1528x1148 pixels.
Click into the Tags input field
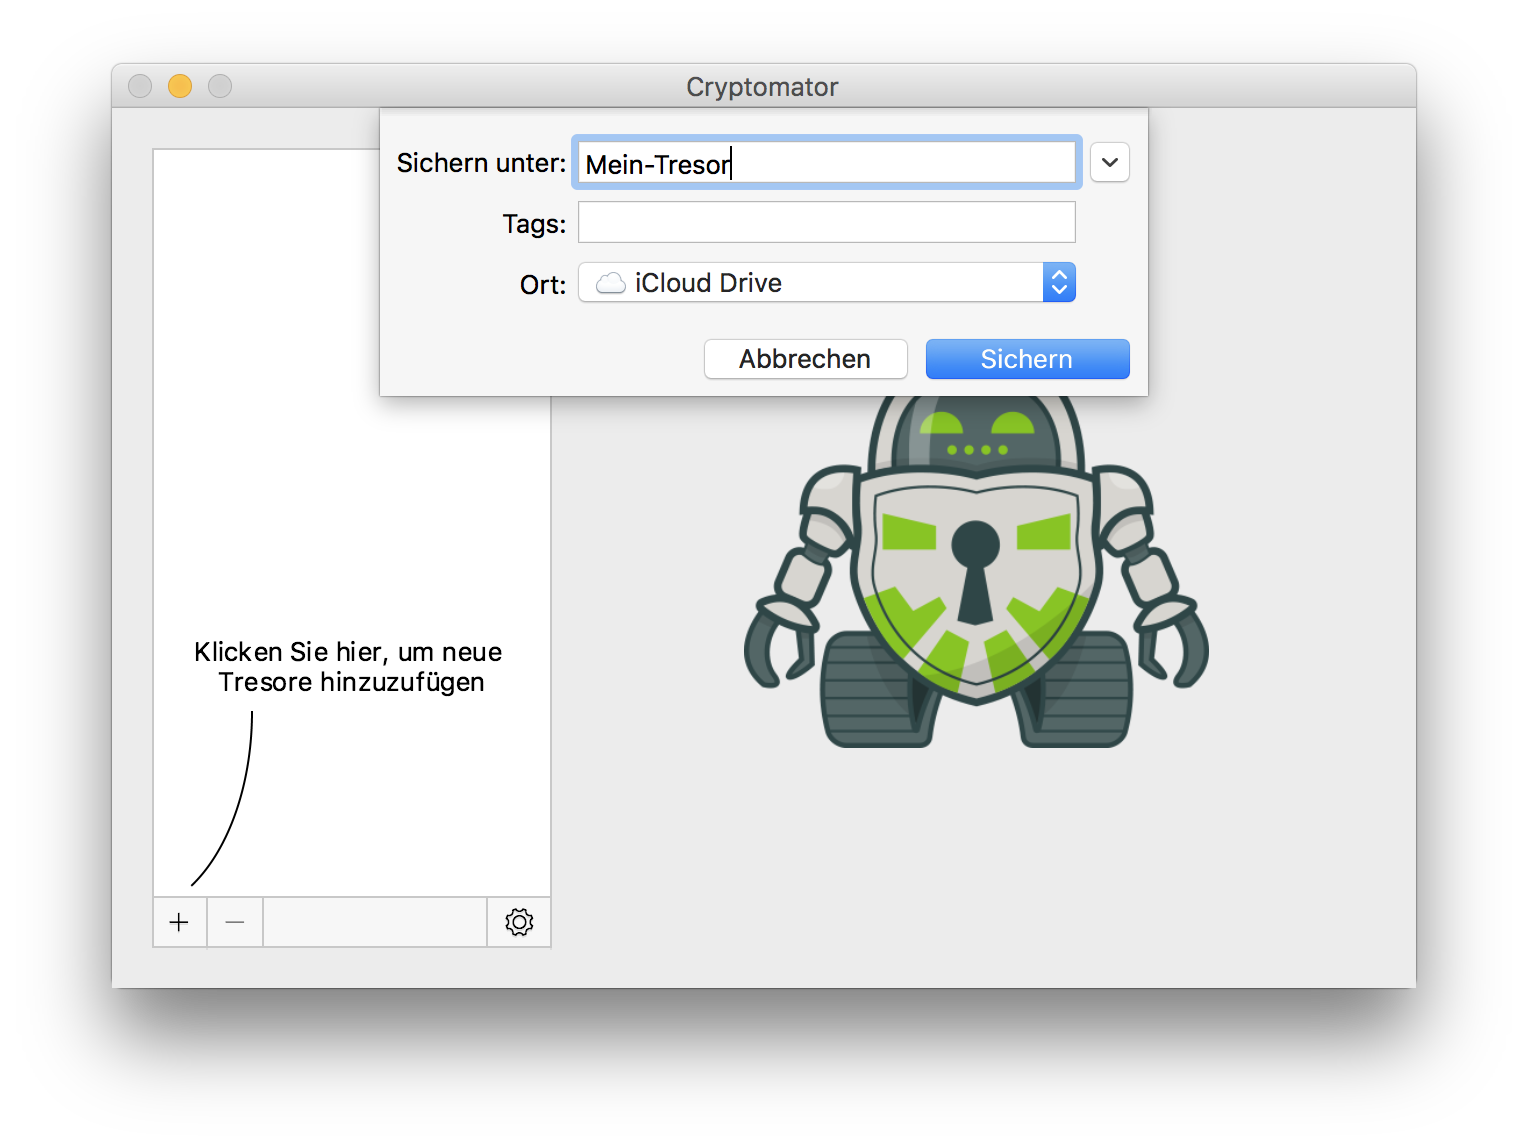pyautogui.click(x=827, y=222)
